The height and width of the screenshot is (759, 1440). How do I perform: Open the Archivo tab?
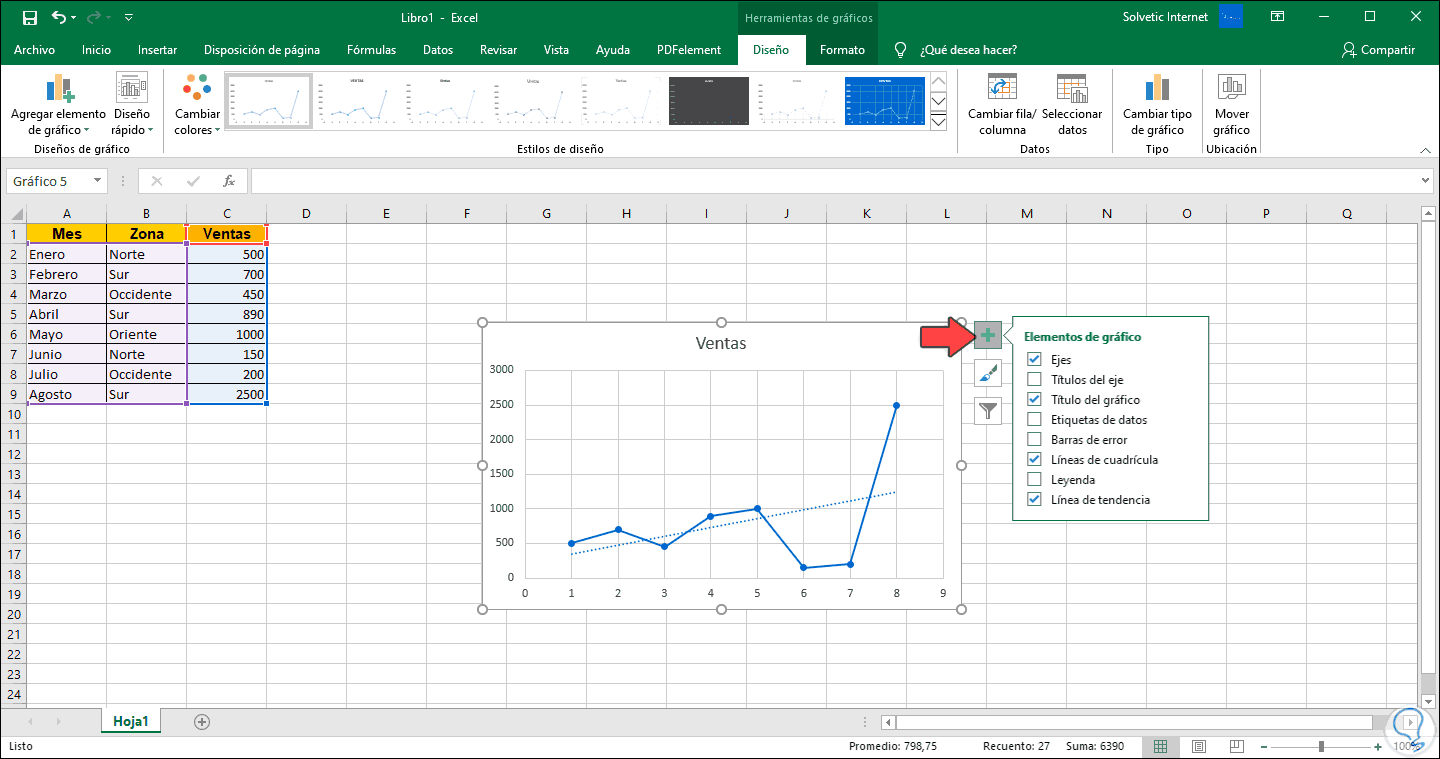click(35, 50)
